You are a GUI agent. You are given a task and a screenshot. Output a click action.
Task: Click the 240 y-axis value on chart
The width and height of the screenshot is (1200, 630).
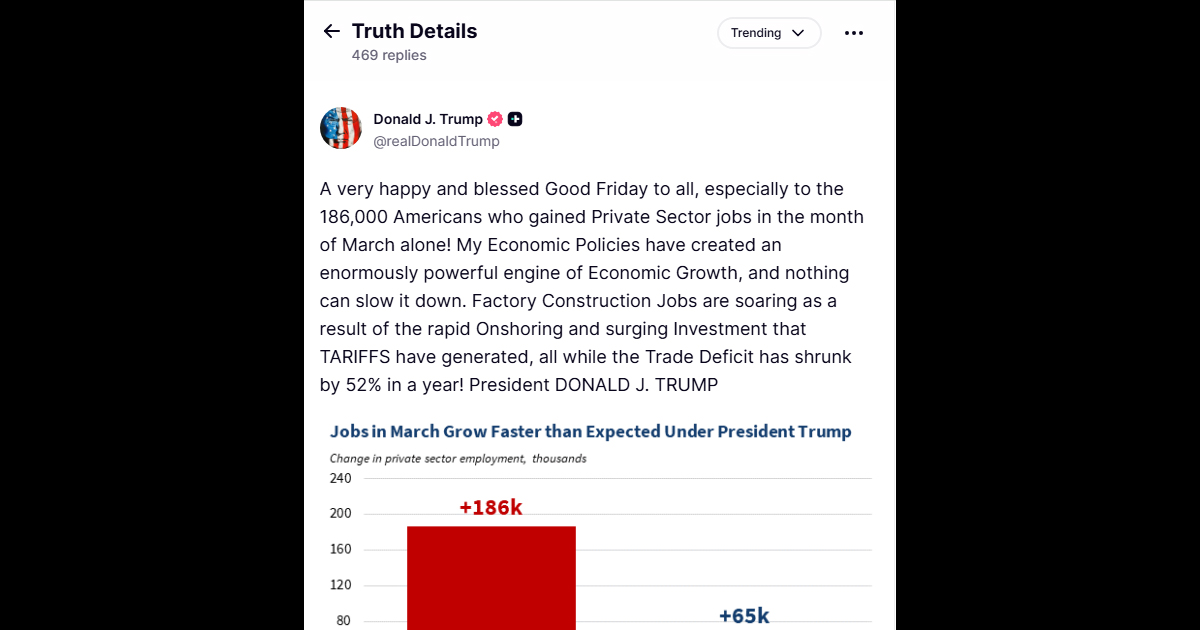click(340, 478)
